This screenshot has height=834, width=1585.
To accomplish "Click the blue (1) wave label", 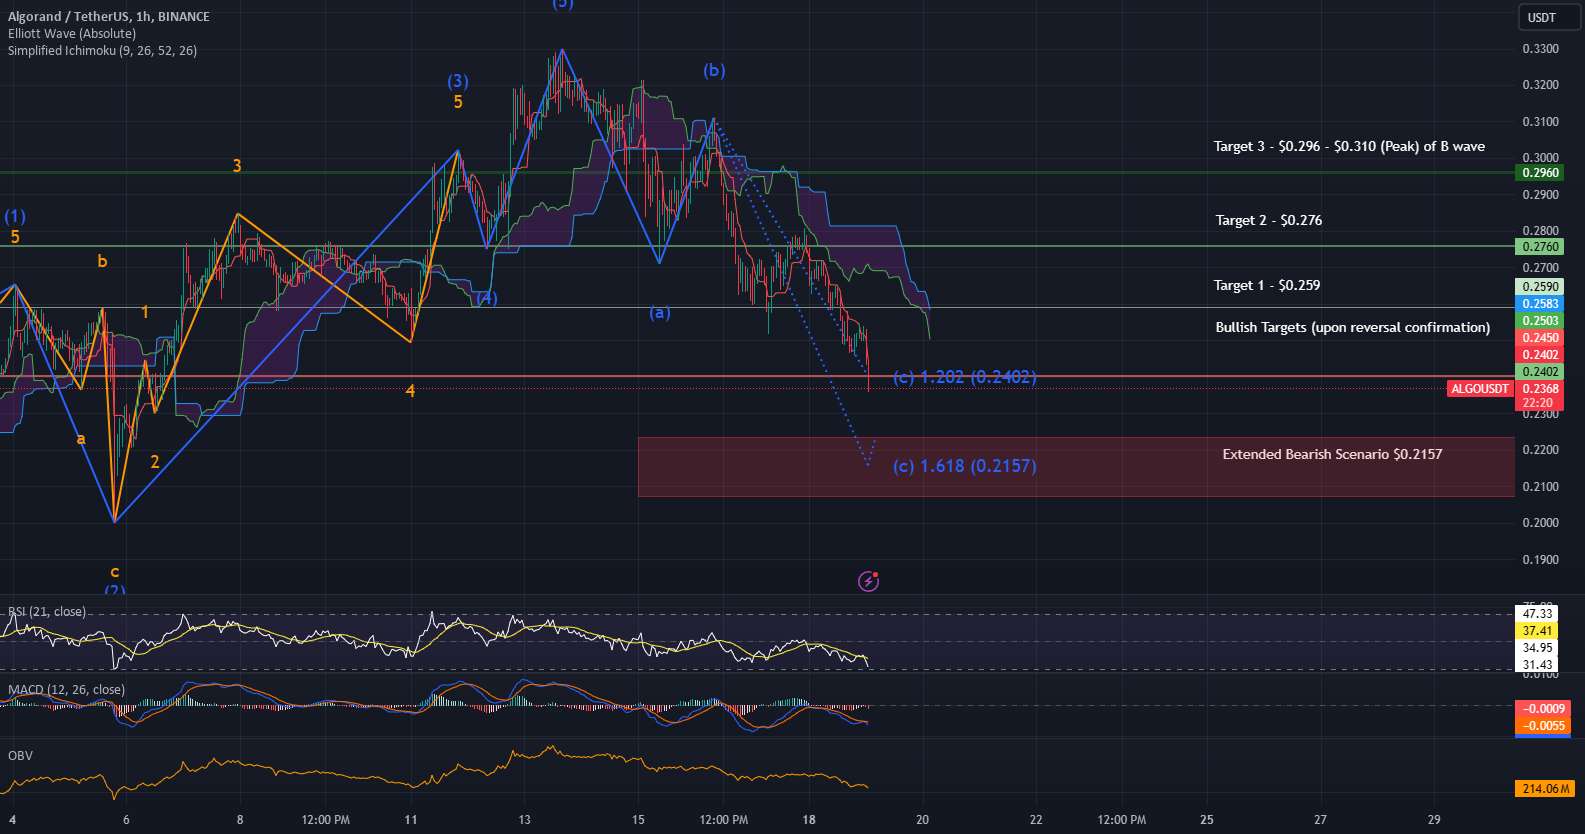I will [15, 216].
